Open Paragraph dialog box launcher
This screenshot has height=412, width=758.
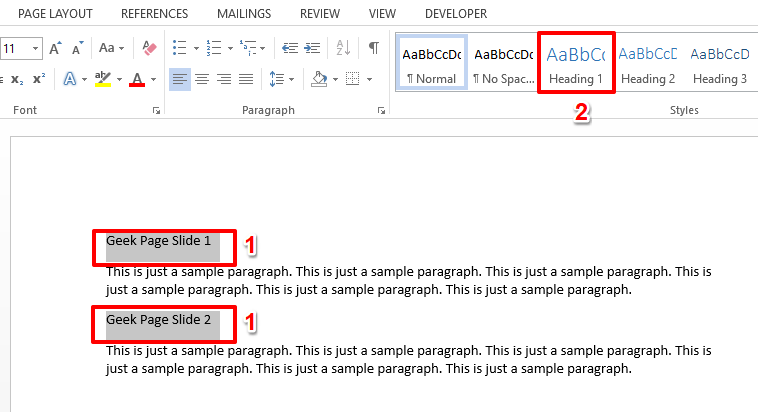381,111
